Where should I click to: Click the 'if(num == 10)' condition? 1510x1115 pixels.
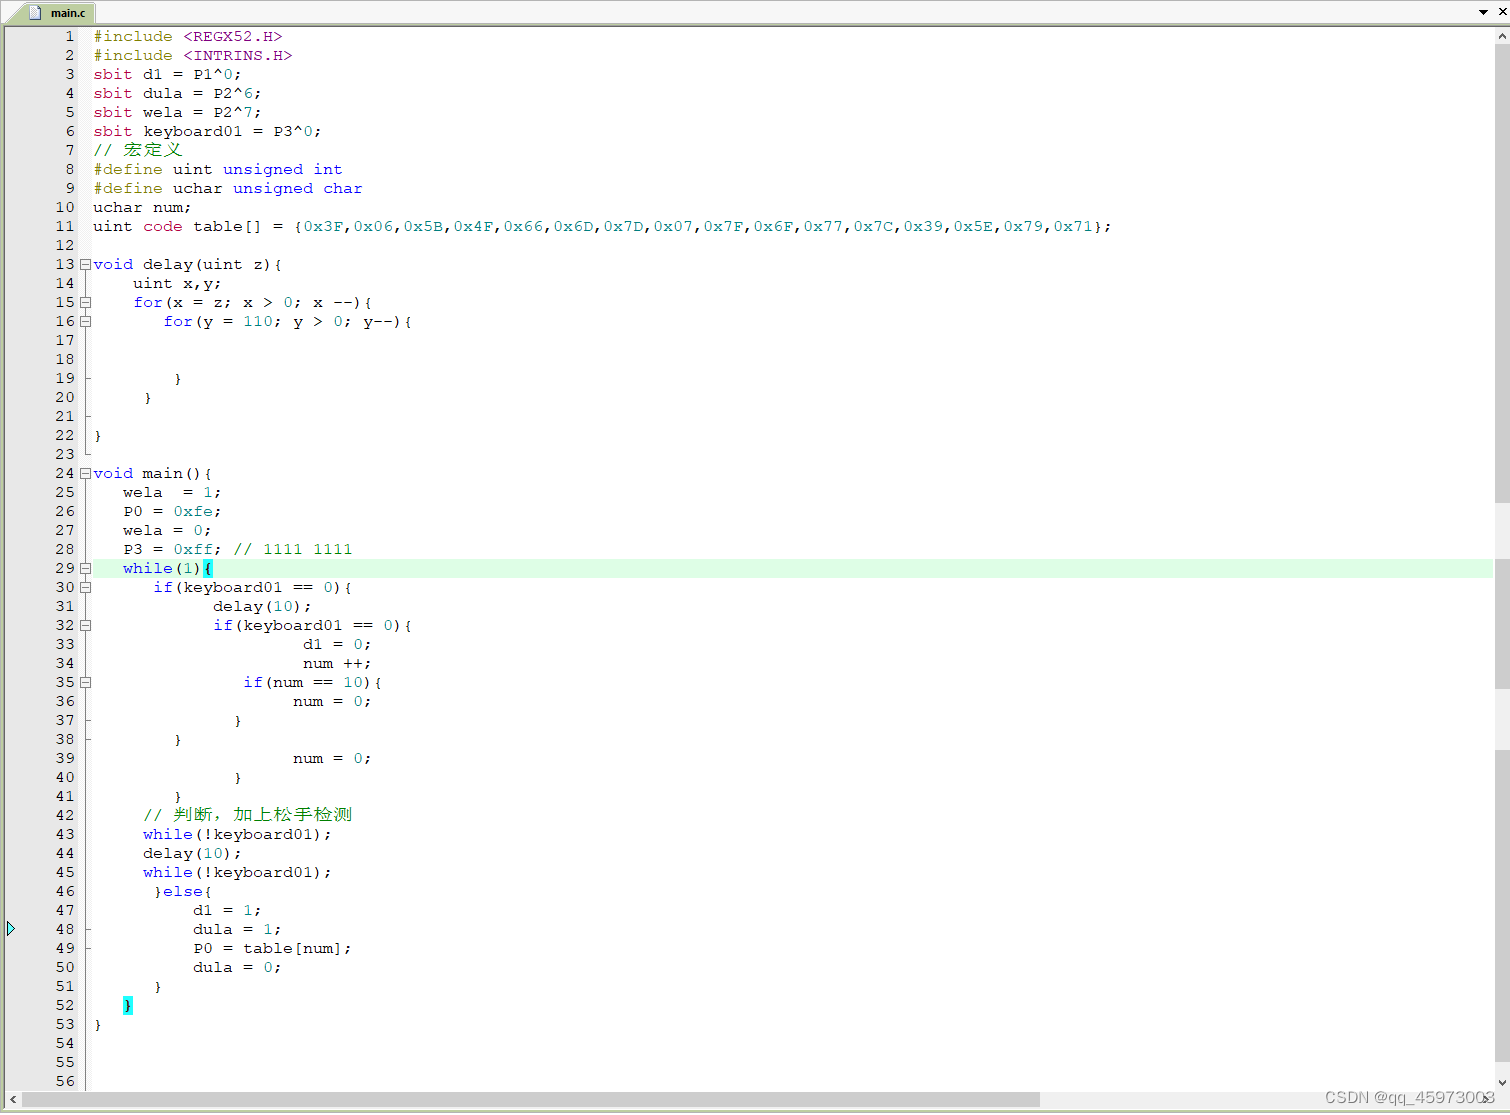click(x=312, y=683)
